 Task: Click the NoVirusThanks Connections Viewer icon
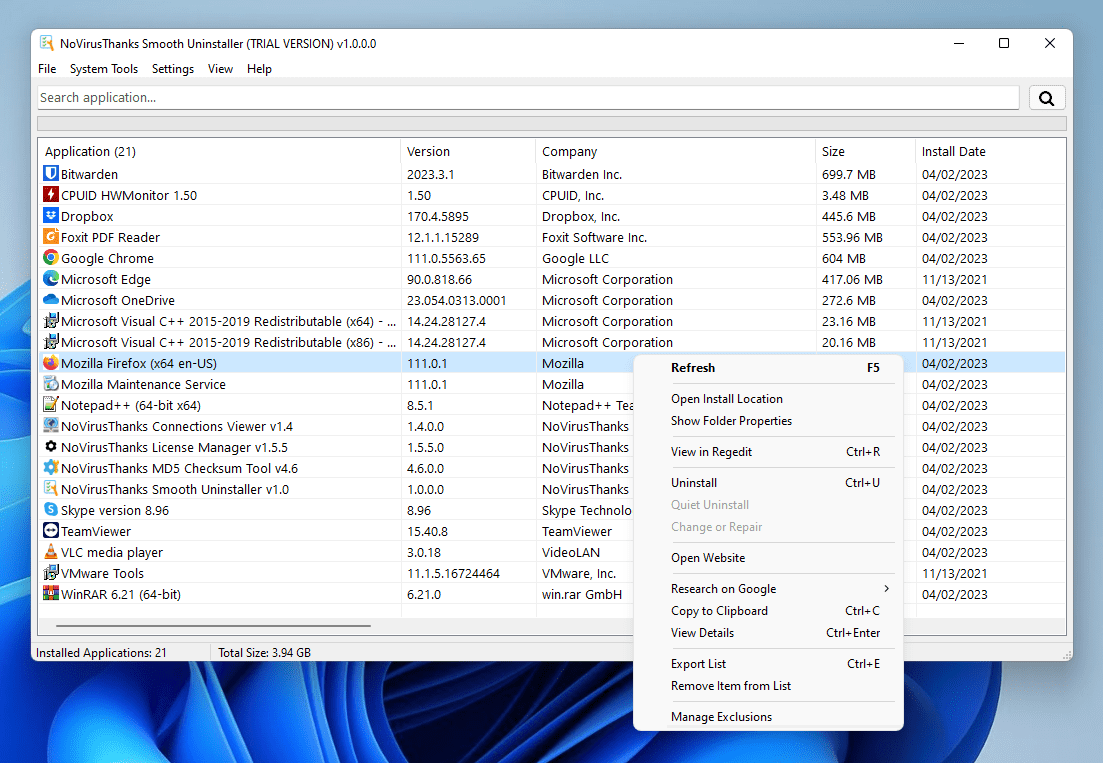[x=51, y=426]
